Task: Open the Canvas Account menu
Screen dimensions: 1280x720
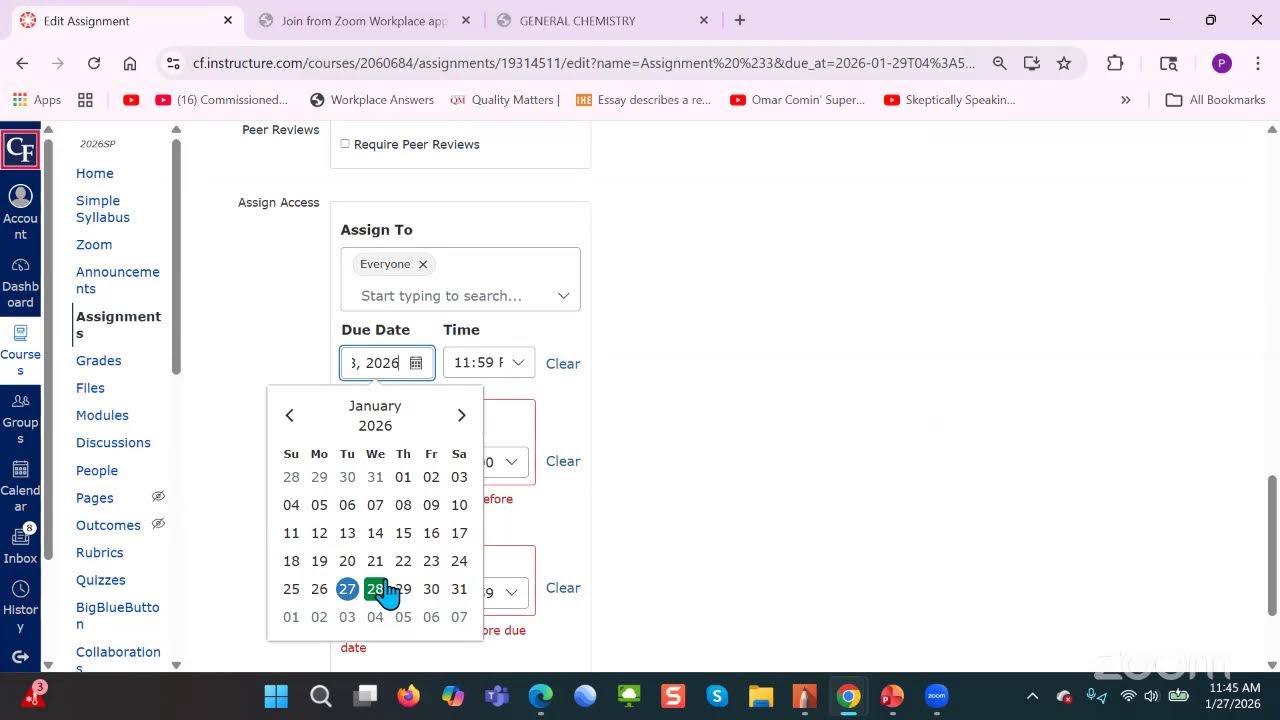Action: [20, 212]
